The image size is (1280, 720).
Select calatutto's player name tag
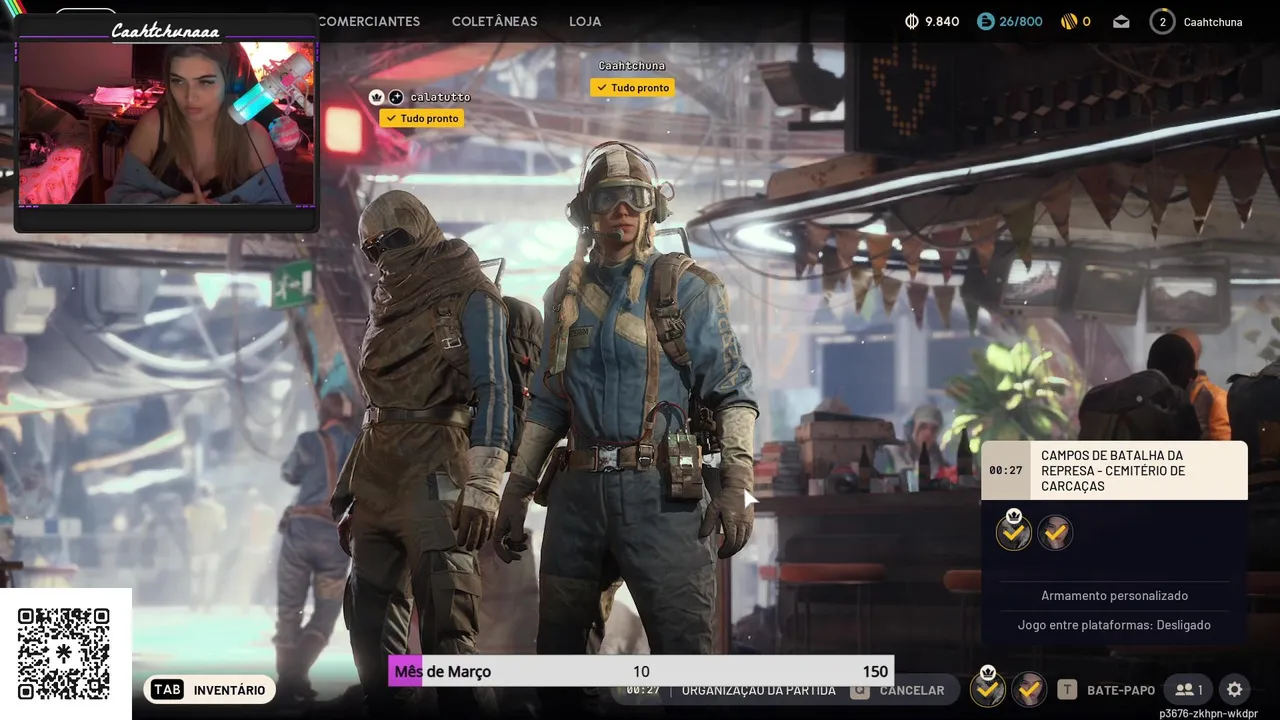pyautogui.click(x=440, y=97)
